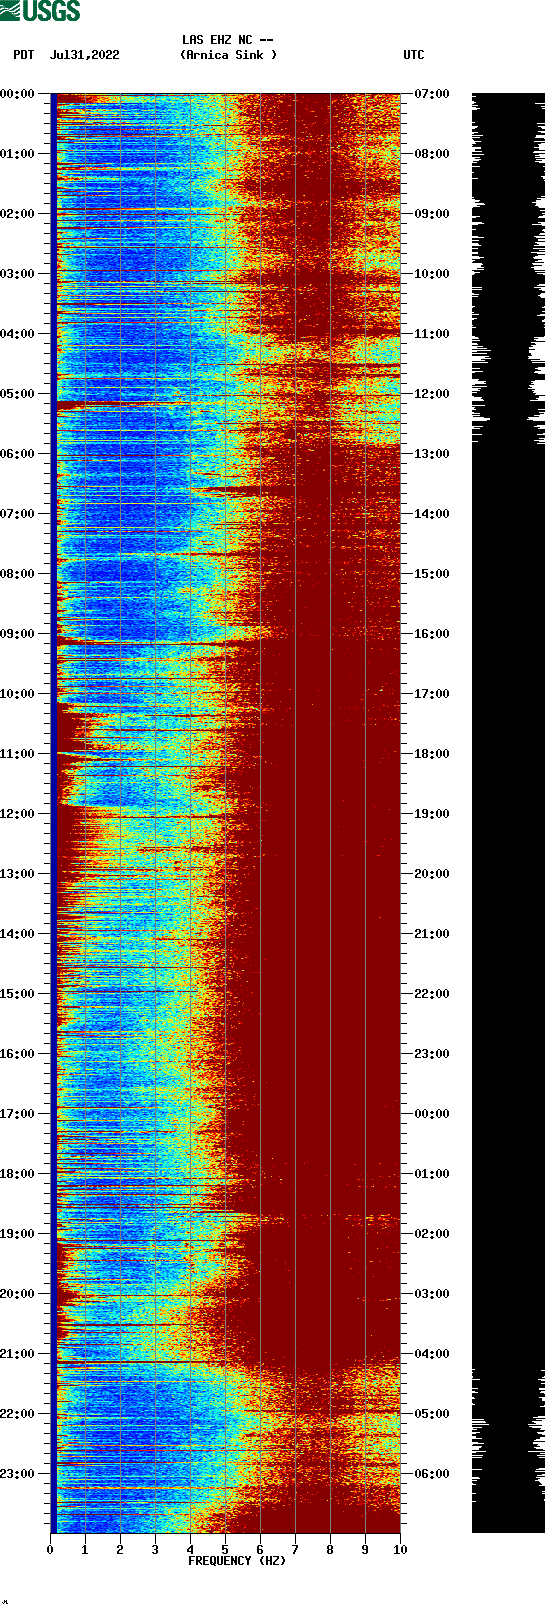This screenshot has height=1613, width=552.
Task: Click PDT axis label 10:00
Action: [18, 694]
